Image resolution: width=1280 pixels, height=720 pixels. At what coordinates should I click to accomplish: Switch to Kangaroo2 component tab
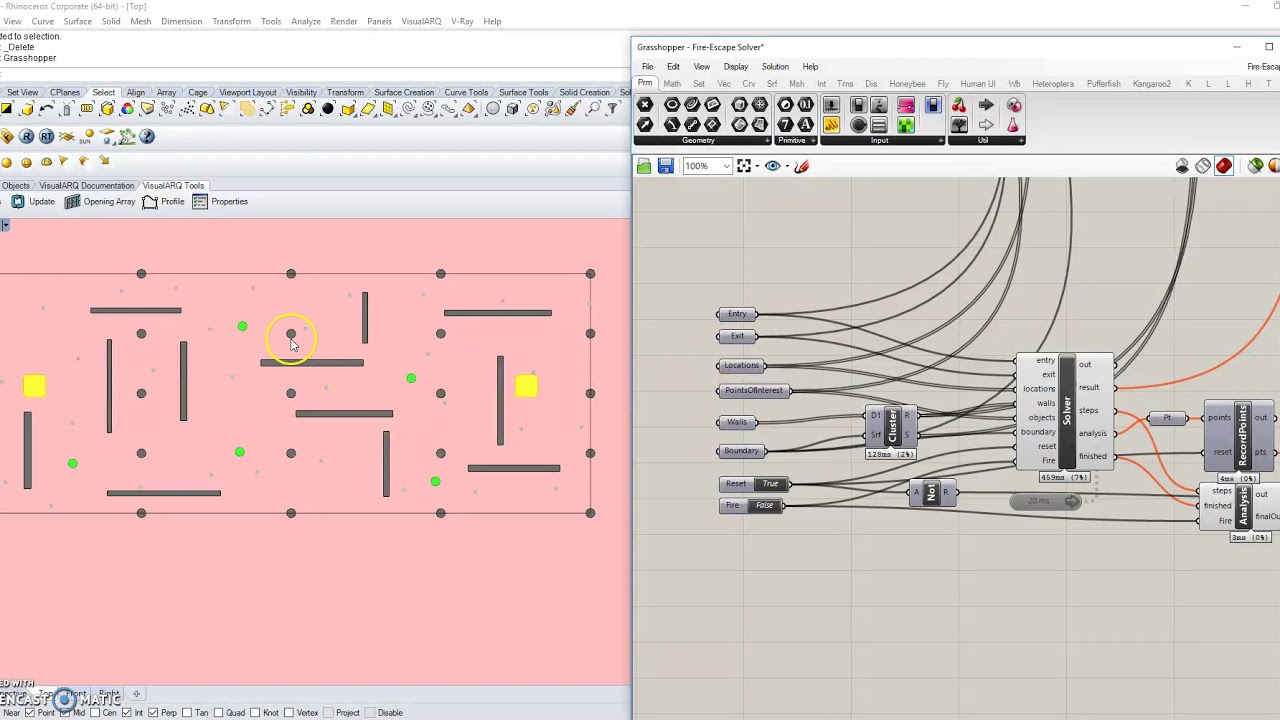point(1151,84)
